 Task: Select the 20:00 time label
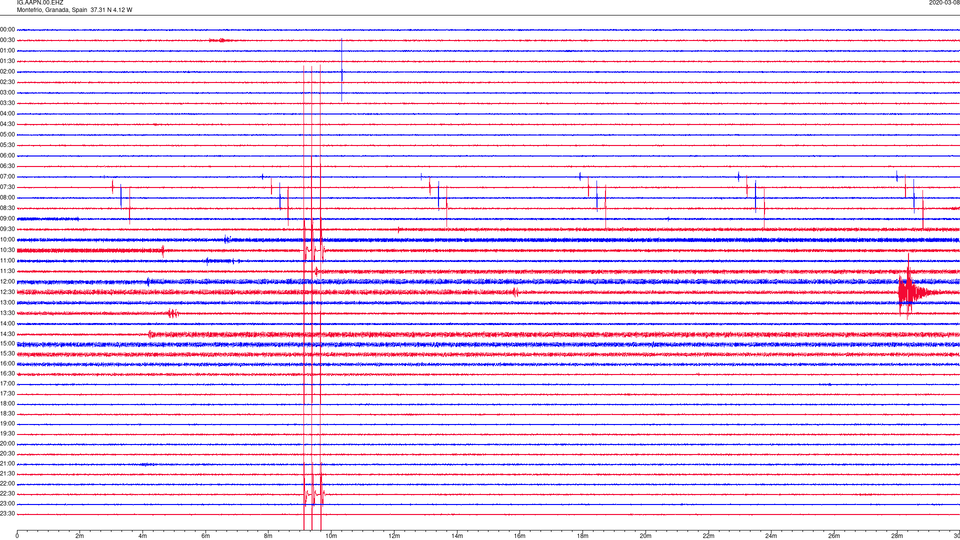7,444
